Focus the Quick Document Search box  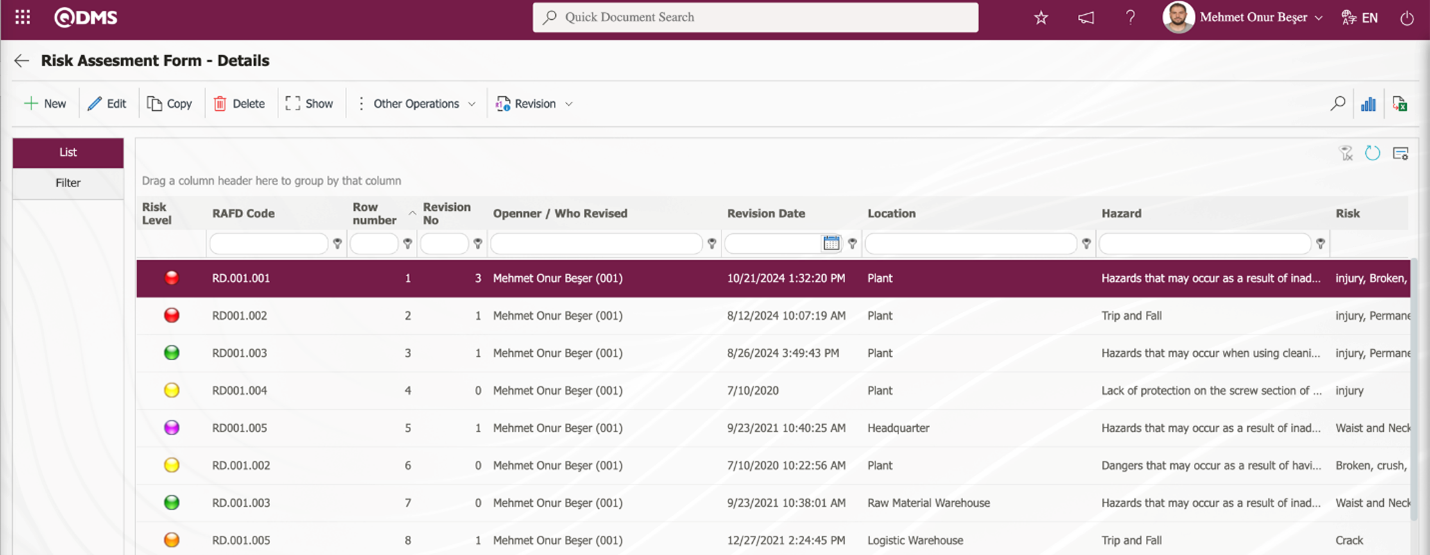pos(755,17)
